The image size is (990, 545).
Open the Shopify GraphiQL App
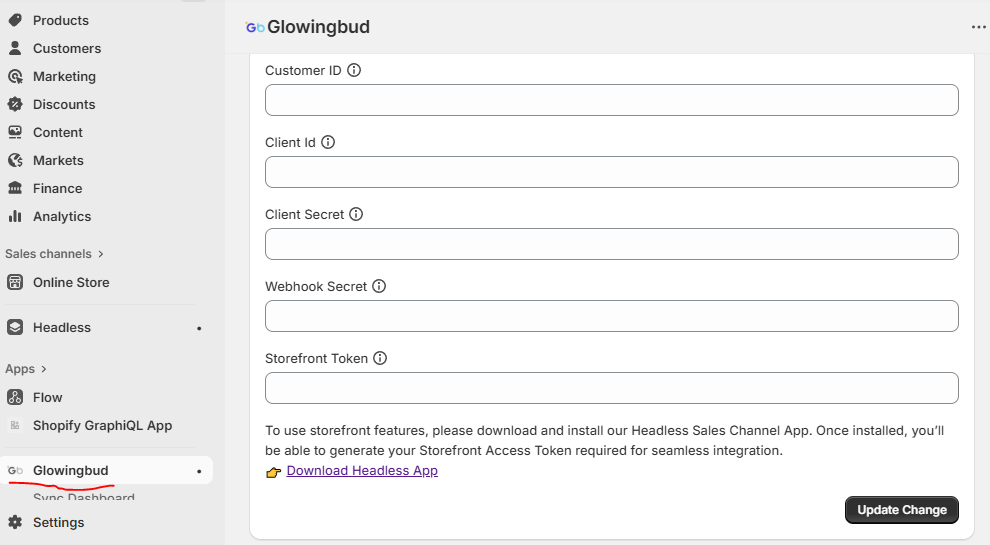(102, 425)
